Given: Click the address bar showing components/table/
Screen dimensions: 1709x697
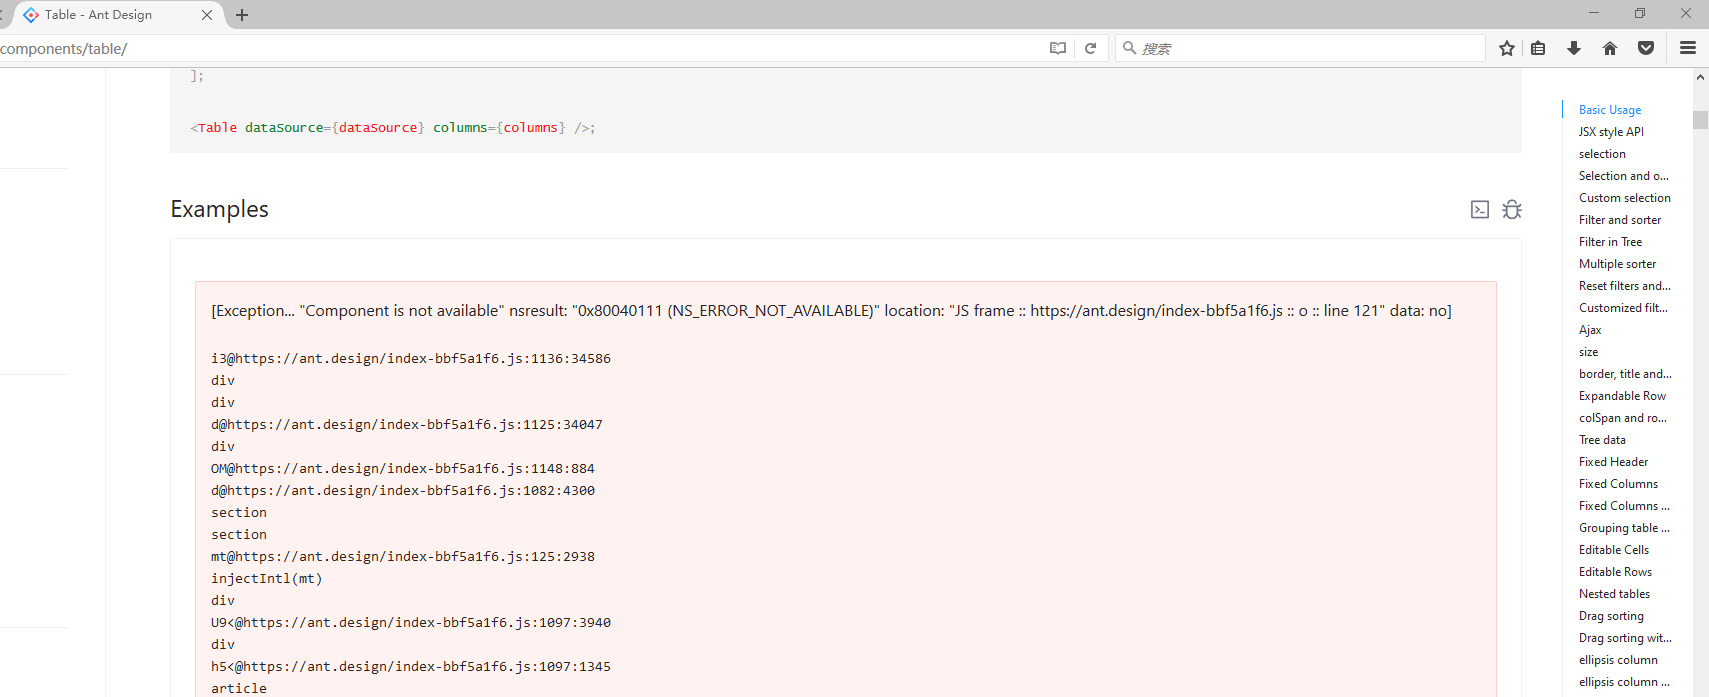Looking at the screenshot, I should coord(520,48).
